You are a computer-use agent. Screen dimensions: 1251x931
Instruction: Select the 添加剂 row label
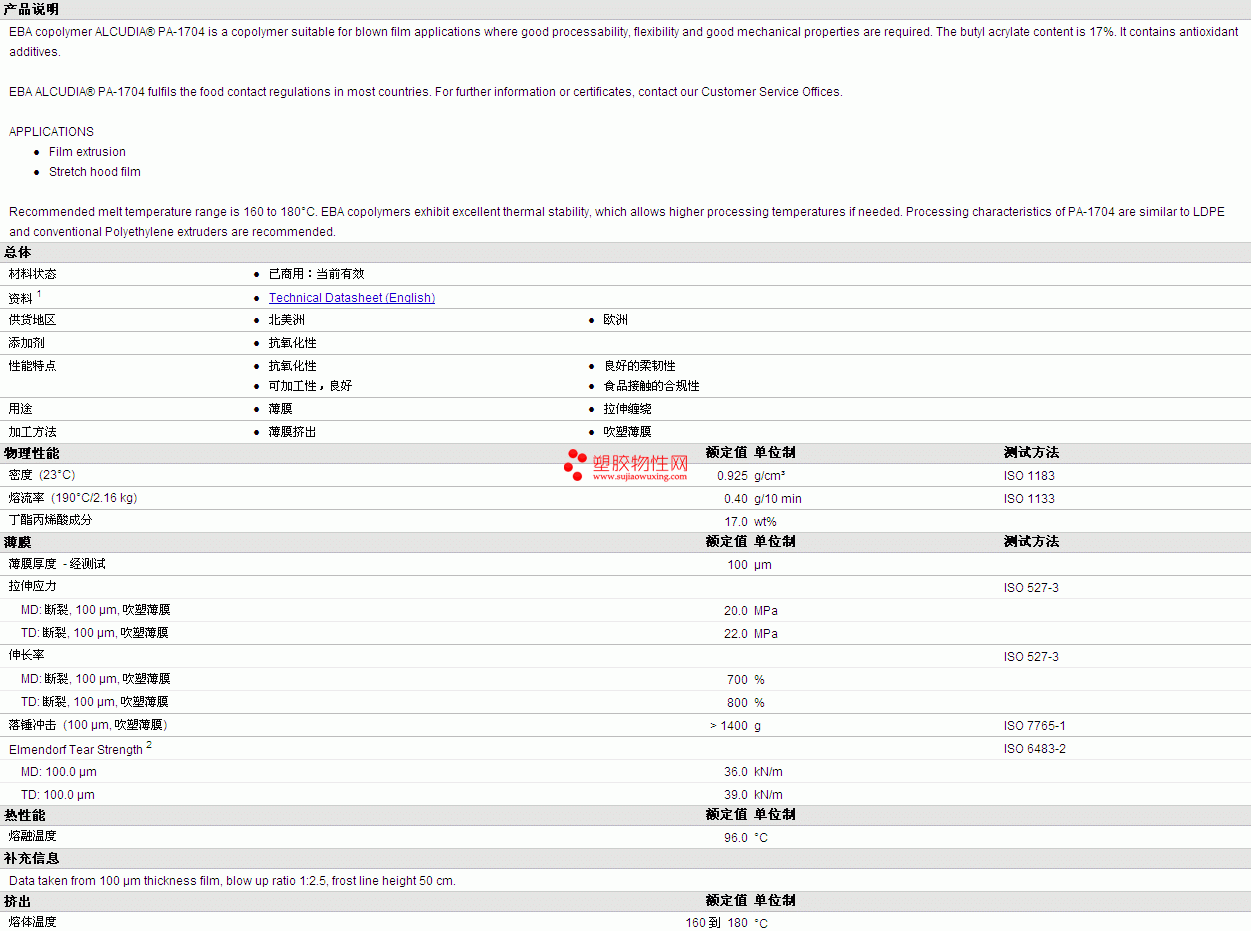pos(27,343)
